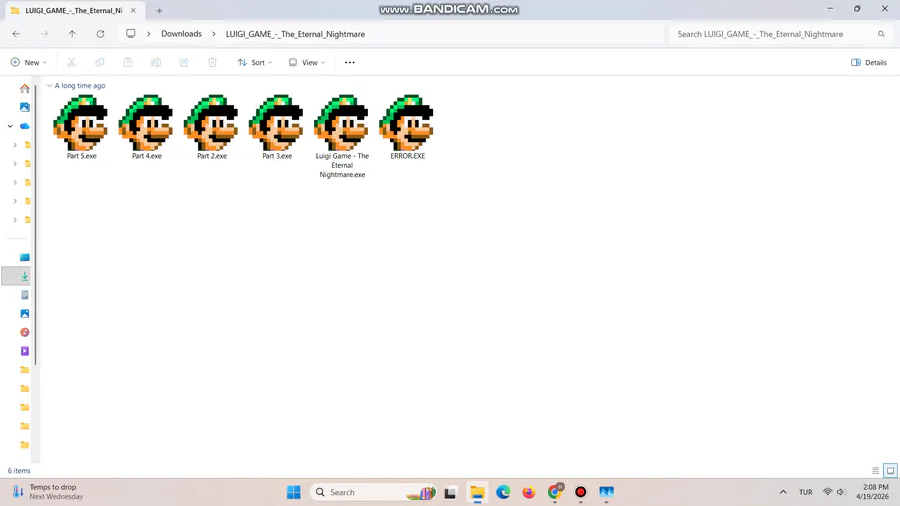
Task: Click the Share toolbar icon
Action: click(x=184, y=62)
